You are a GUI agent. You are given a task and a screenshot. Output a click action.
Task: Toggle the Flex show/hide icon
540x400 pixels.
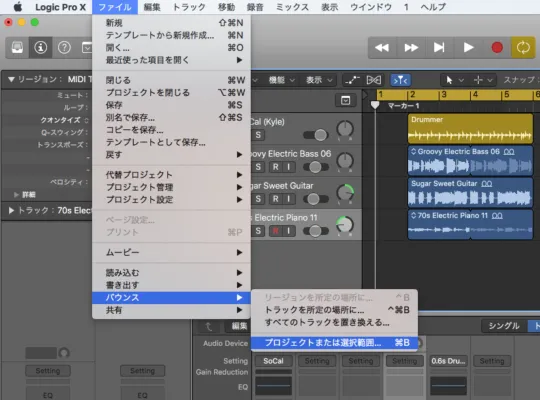[374, 80]
